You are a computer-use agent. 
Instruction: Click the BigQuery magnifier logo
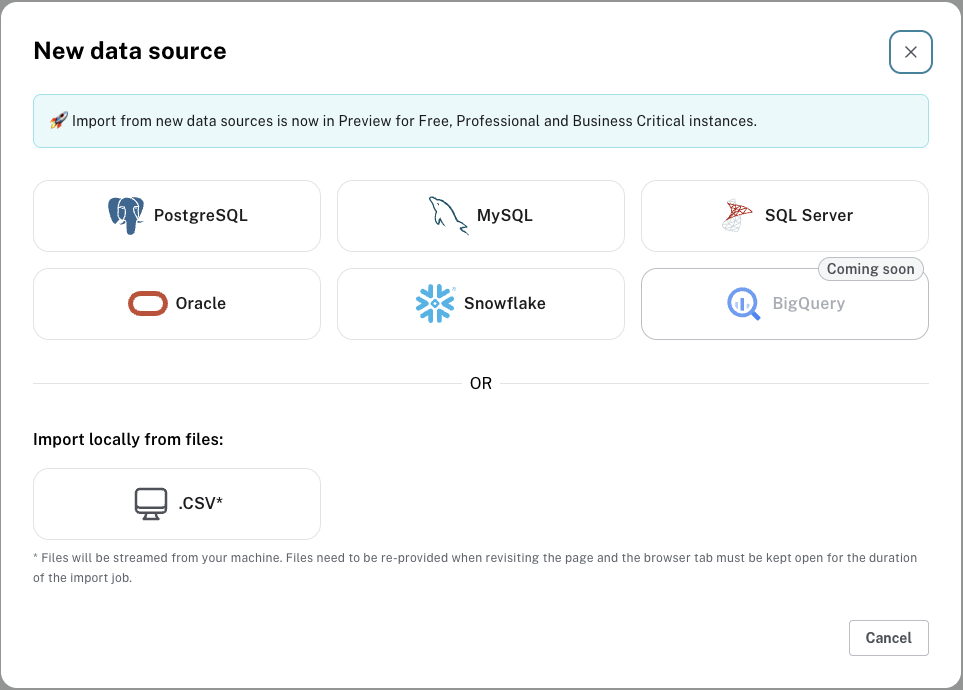[744, 304]
